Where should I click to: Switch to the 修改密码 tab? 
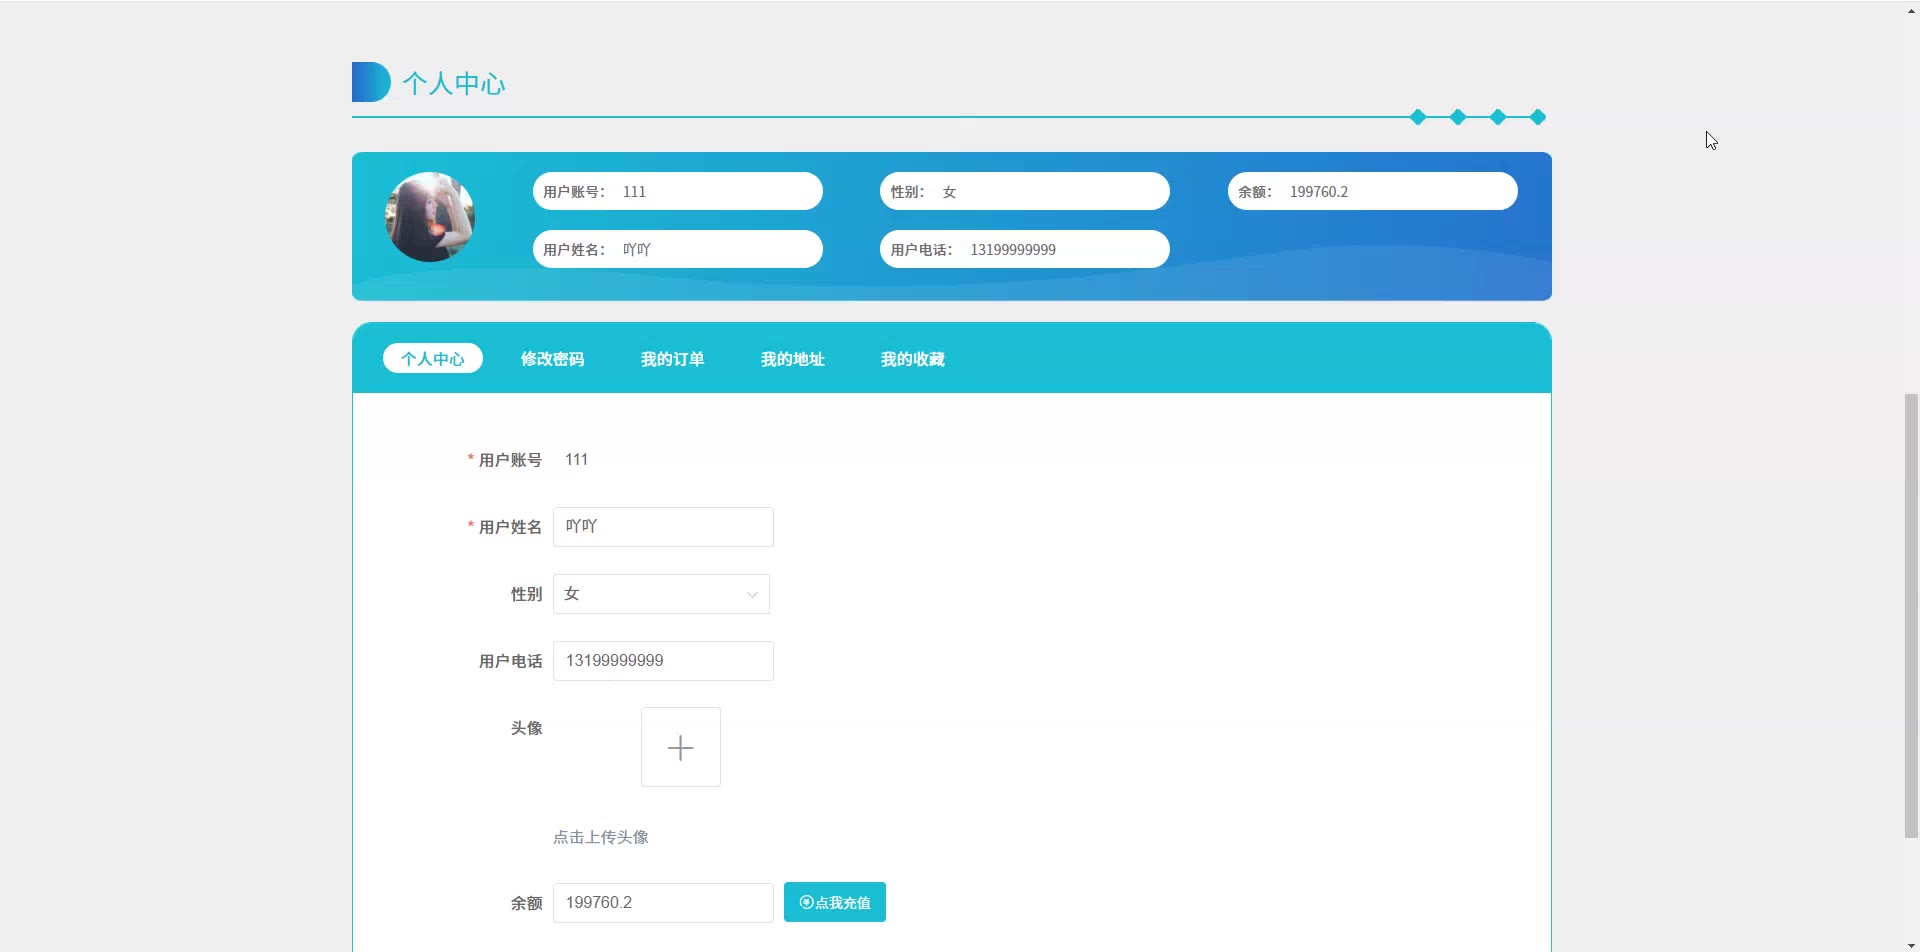coord(552,359)
